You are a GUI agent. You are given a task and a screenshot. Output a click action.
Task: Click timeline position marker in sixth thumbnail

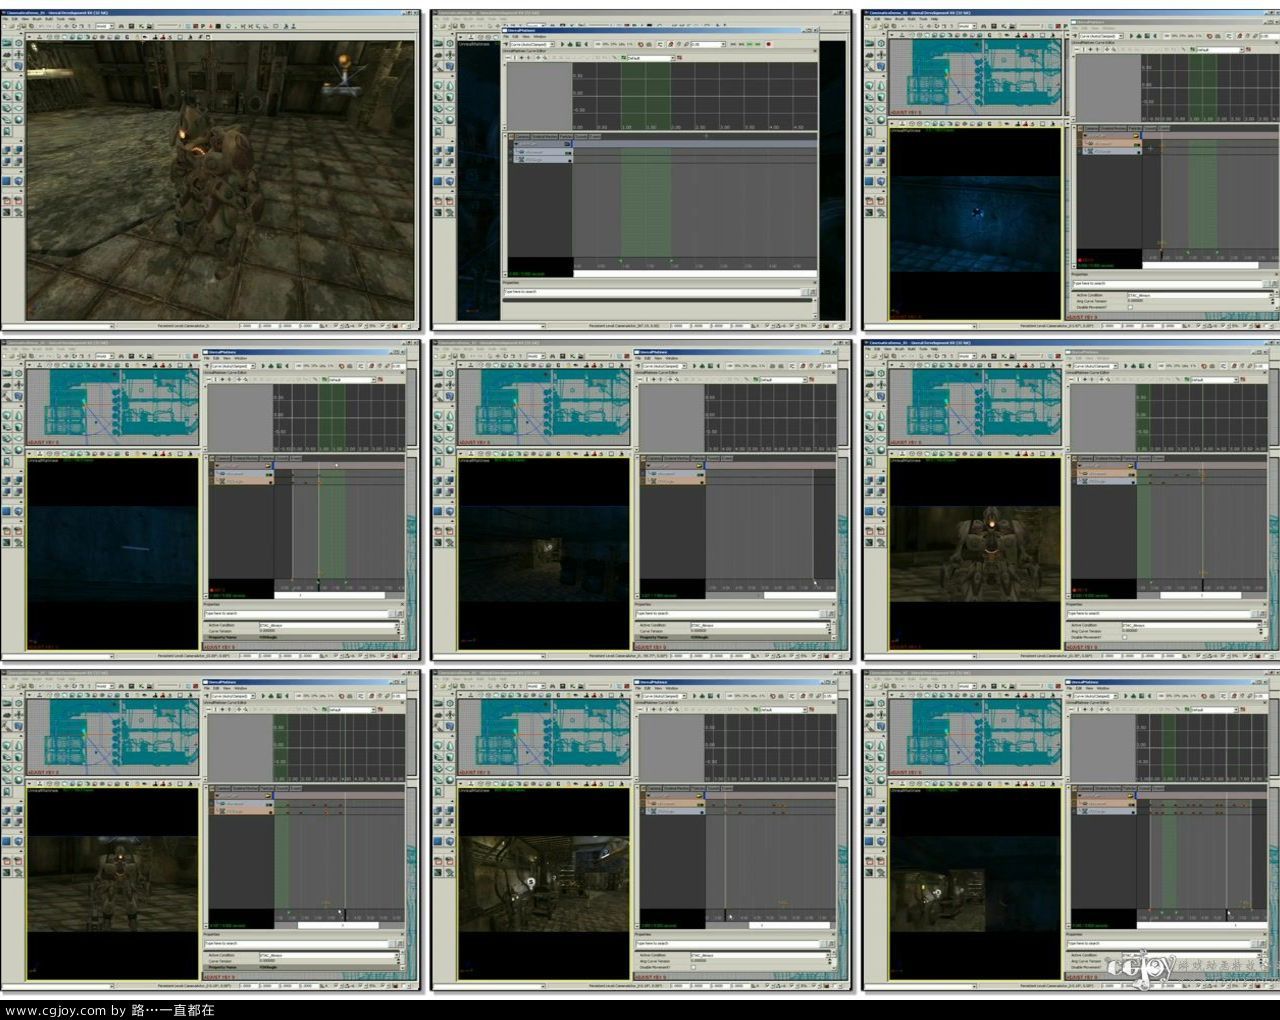(x=1203, y=585)
